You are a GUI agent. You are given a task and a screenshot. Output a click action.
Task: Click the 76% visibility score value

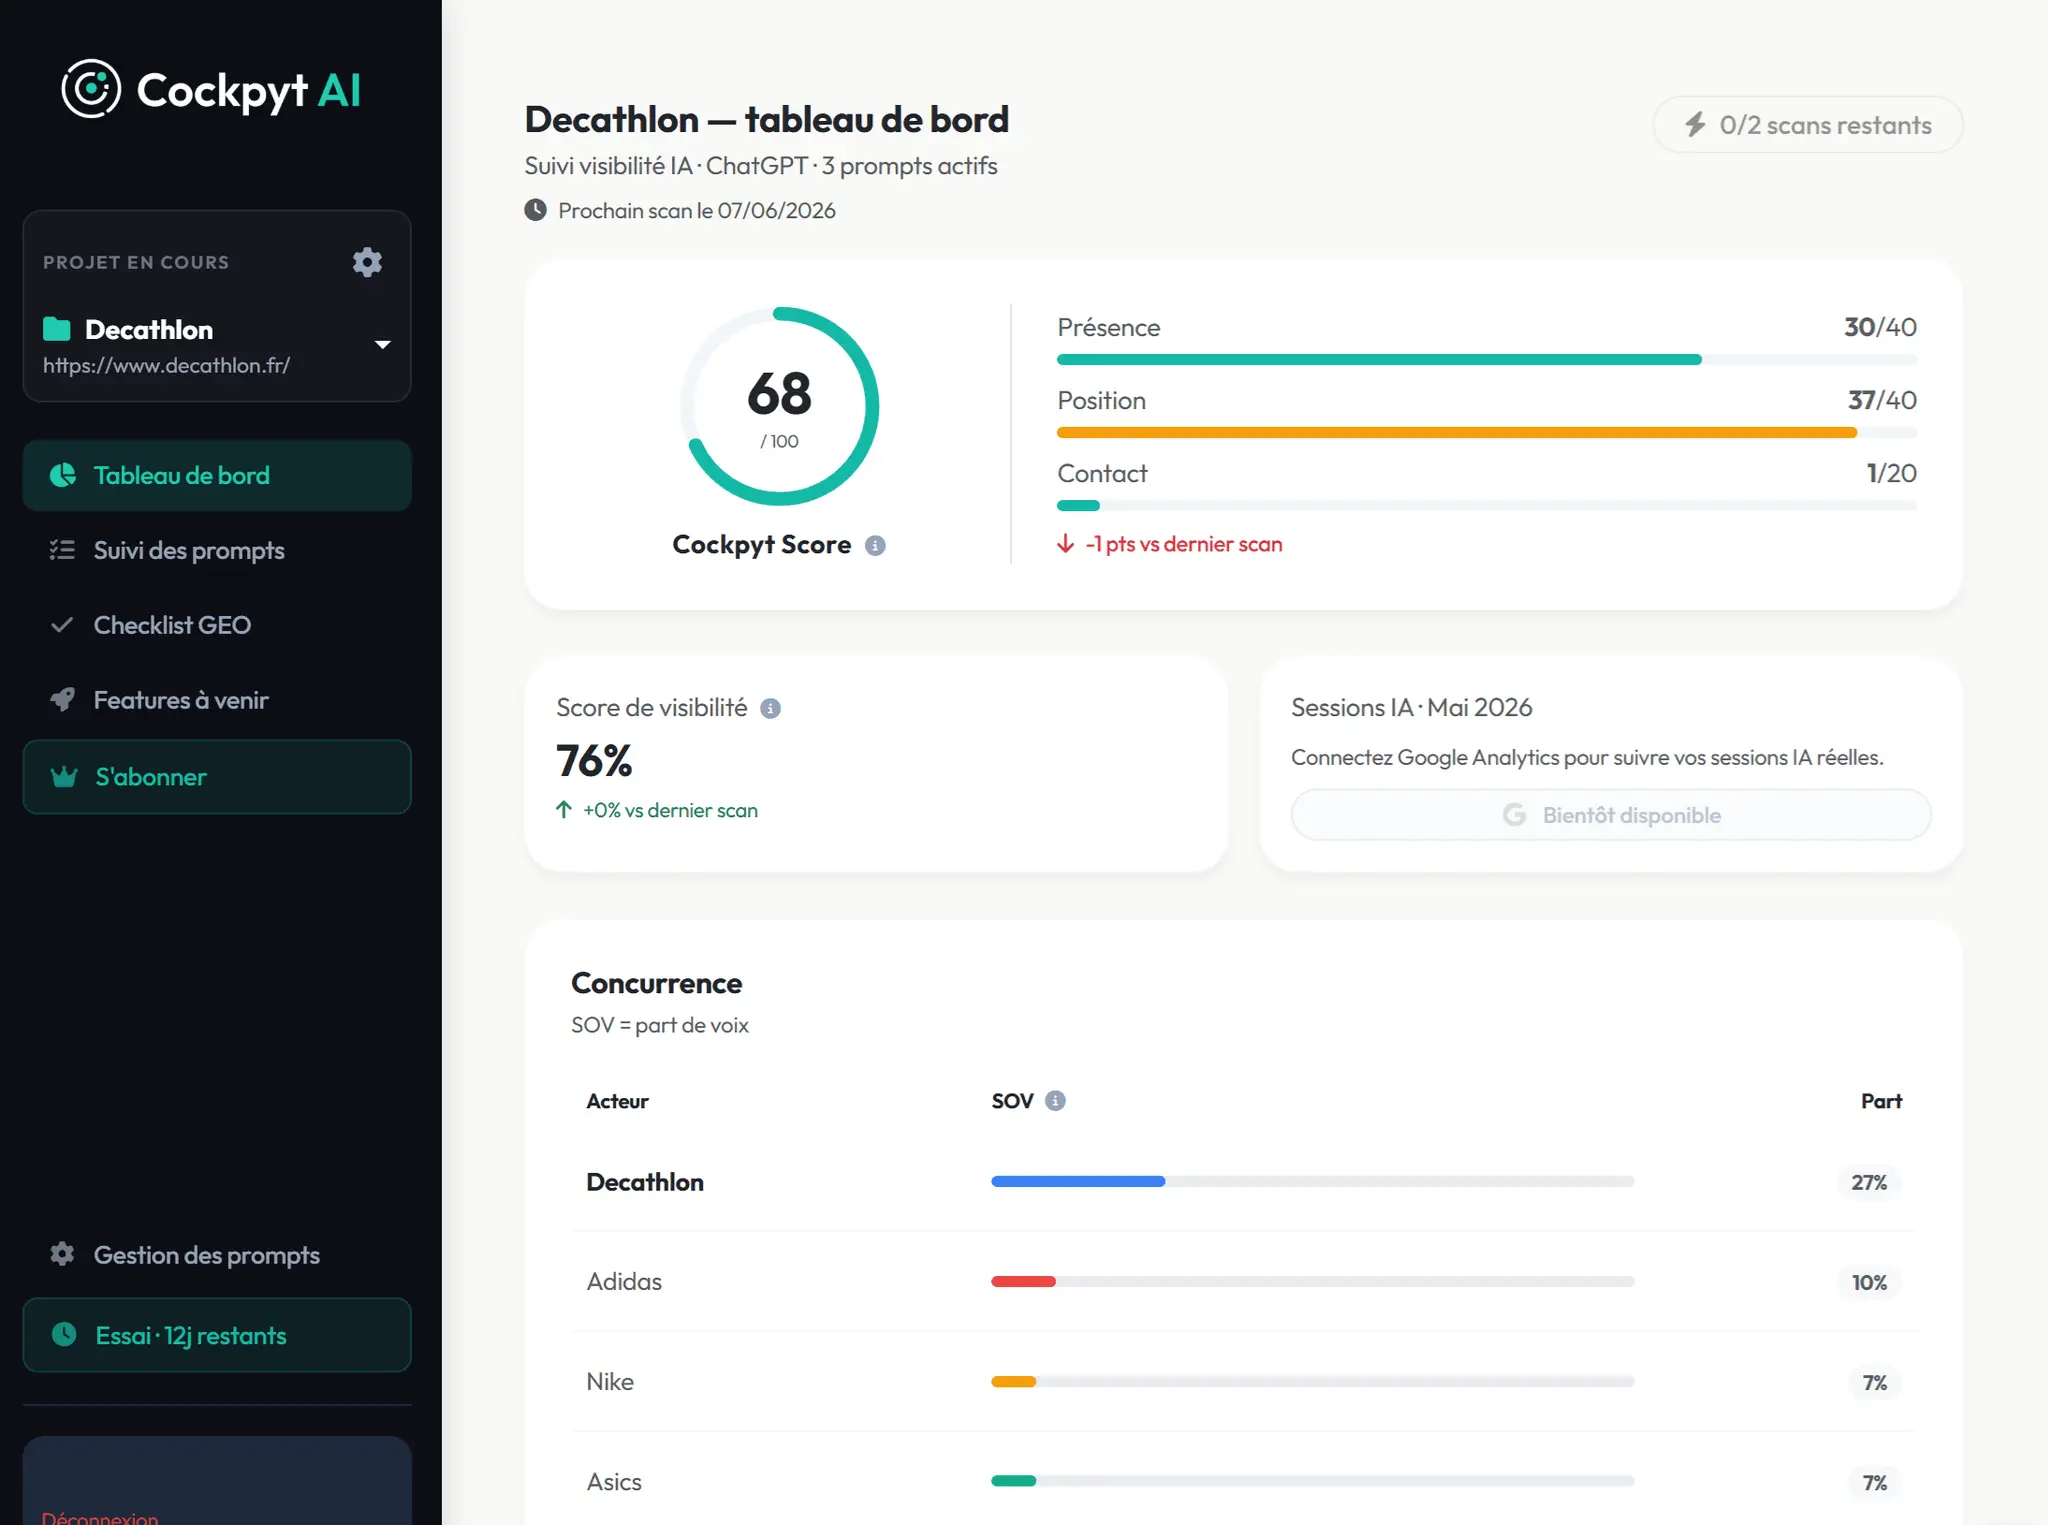tap(594, 761)
